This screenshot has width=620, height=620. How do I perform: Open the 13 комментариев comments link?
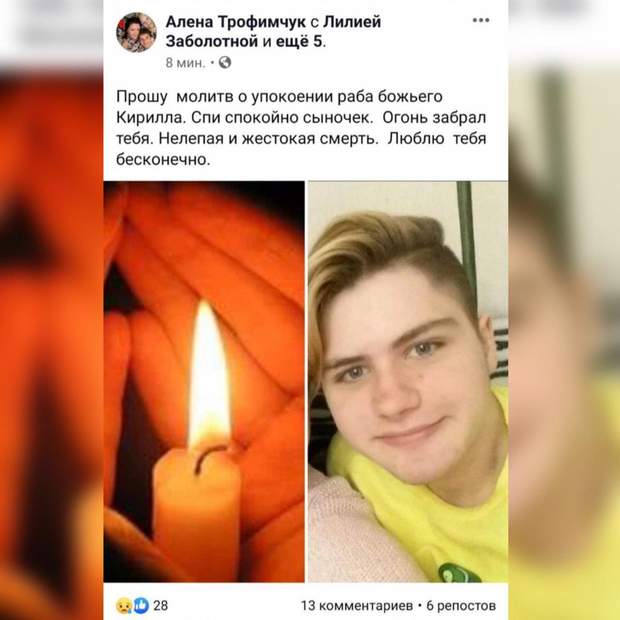click(x=357, y=605)
